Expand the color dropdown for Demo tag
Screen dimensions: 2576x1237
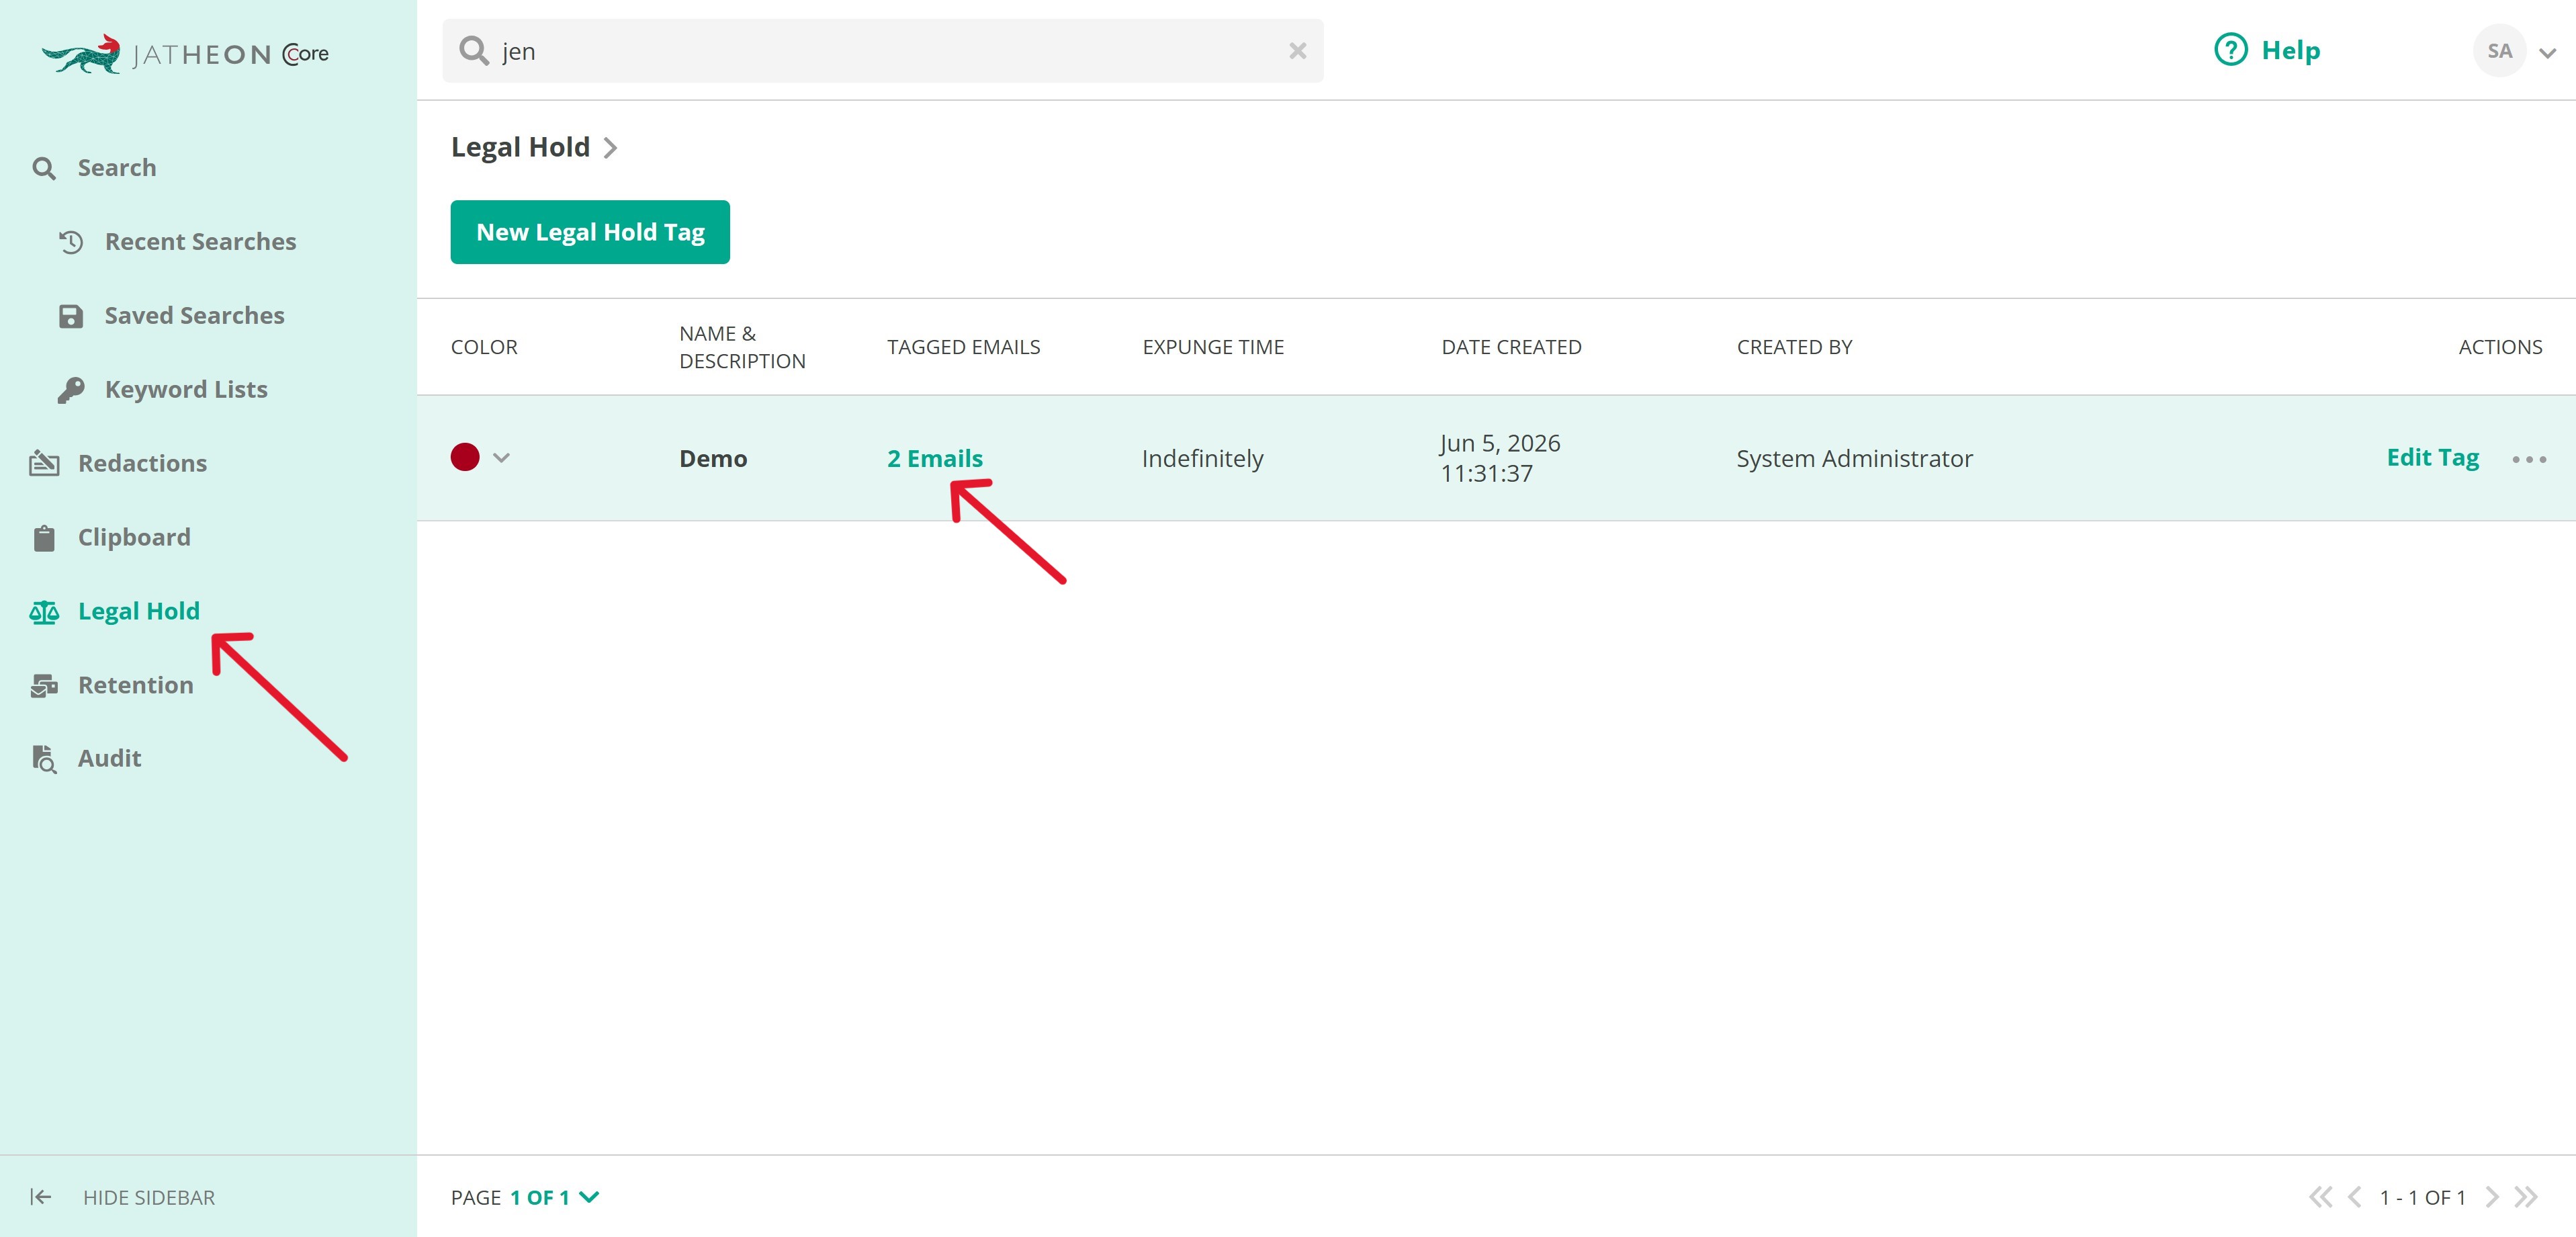[501, 458]
